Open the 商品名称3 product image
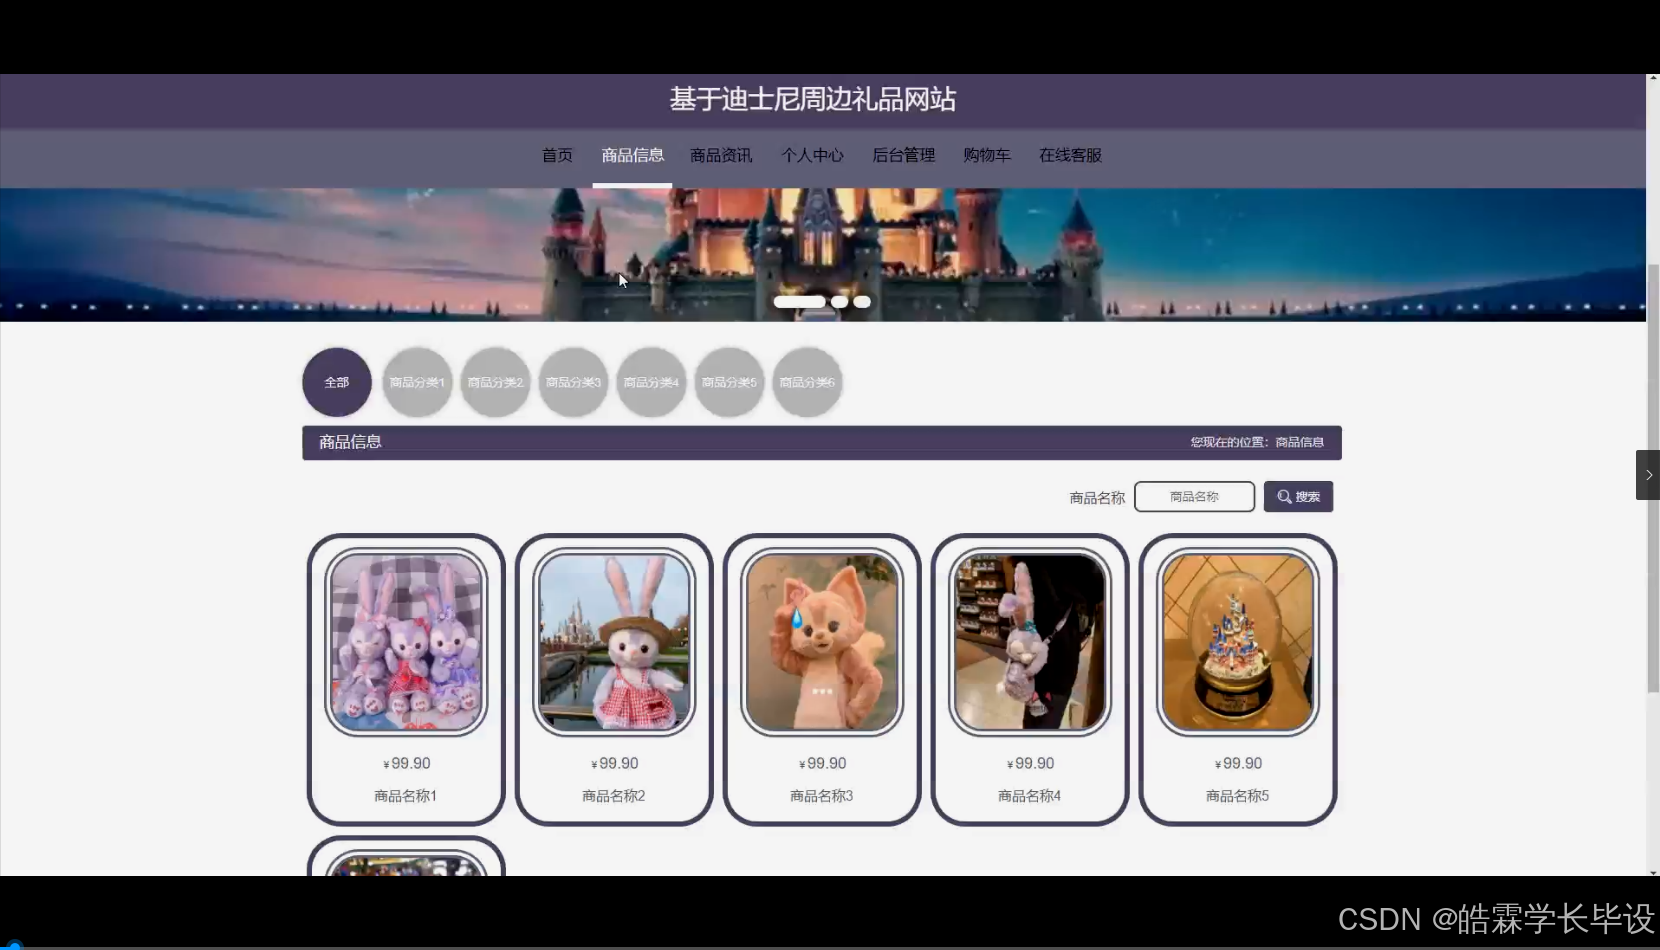1660x950 pixels. point(822,642)
